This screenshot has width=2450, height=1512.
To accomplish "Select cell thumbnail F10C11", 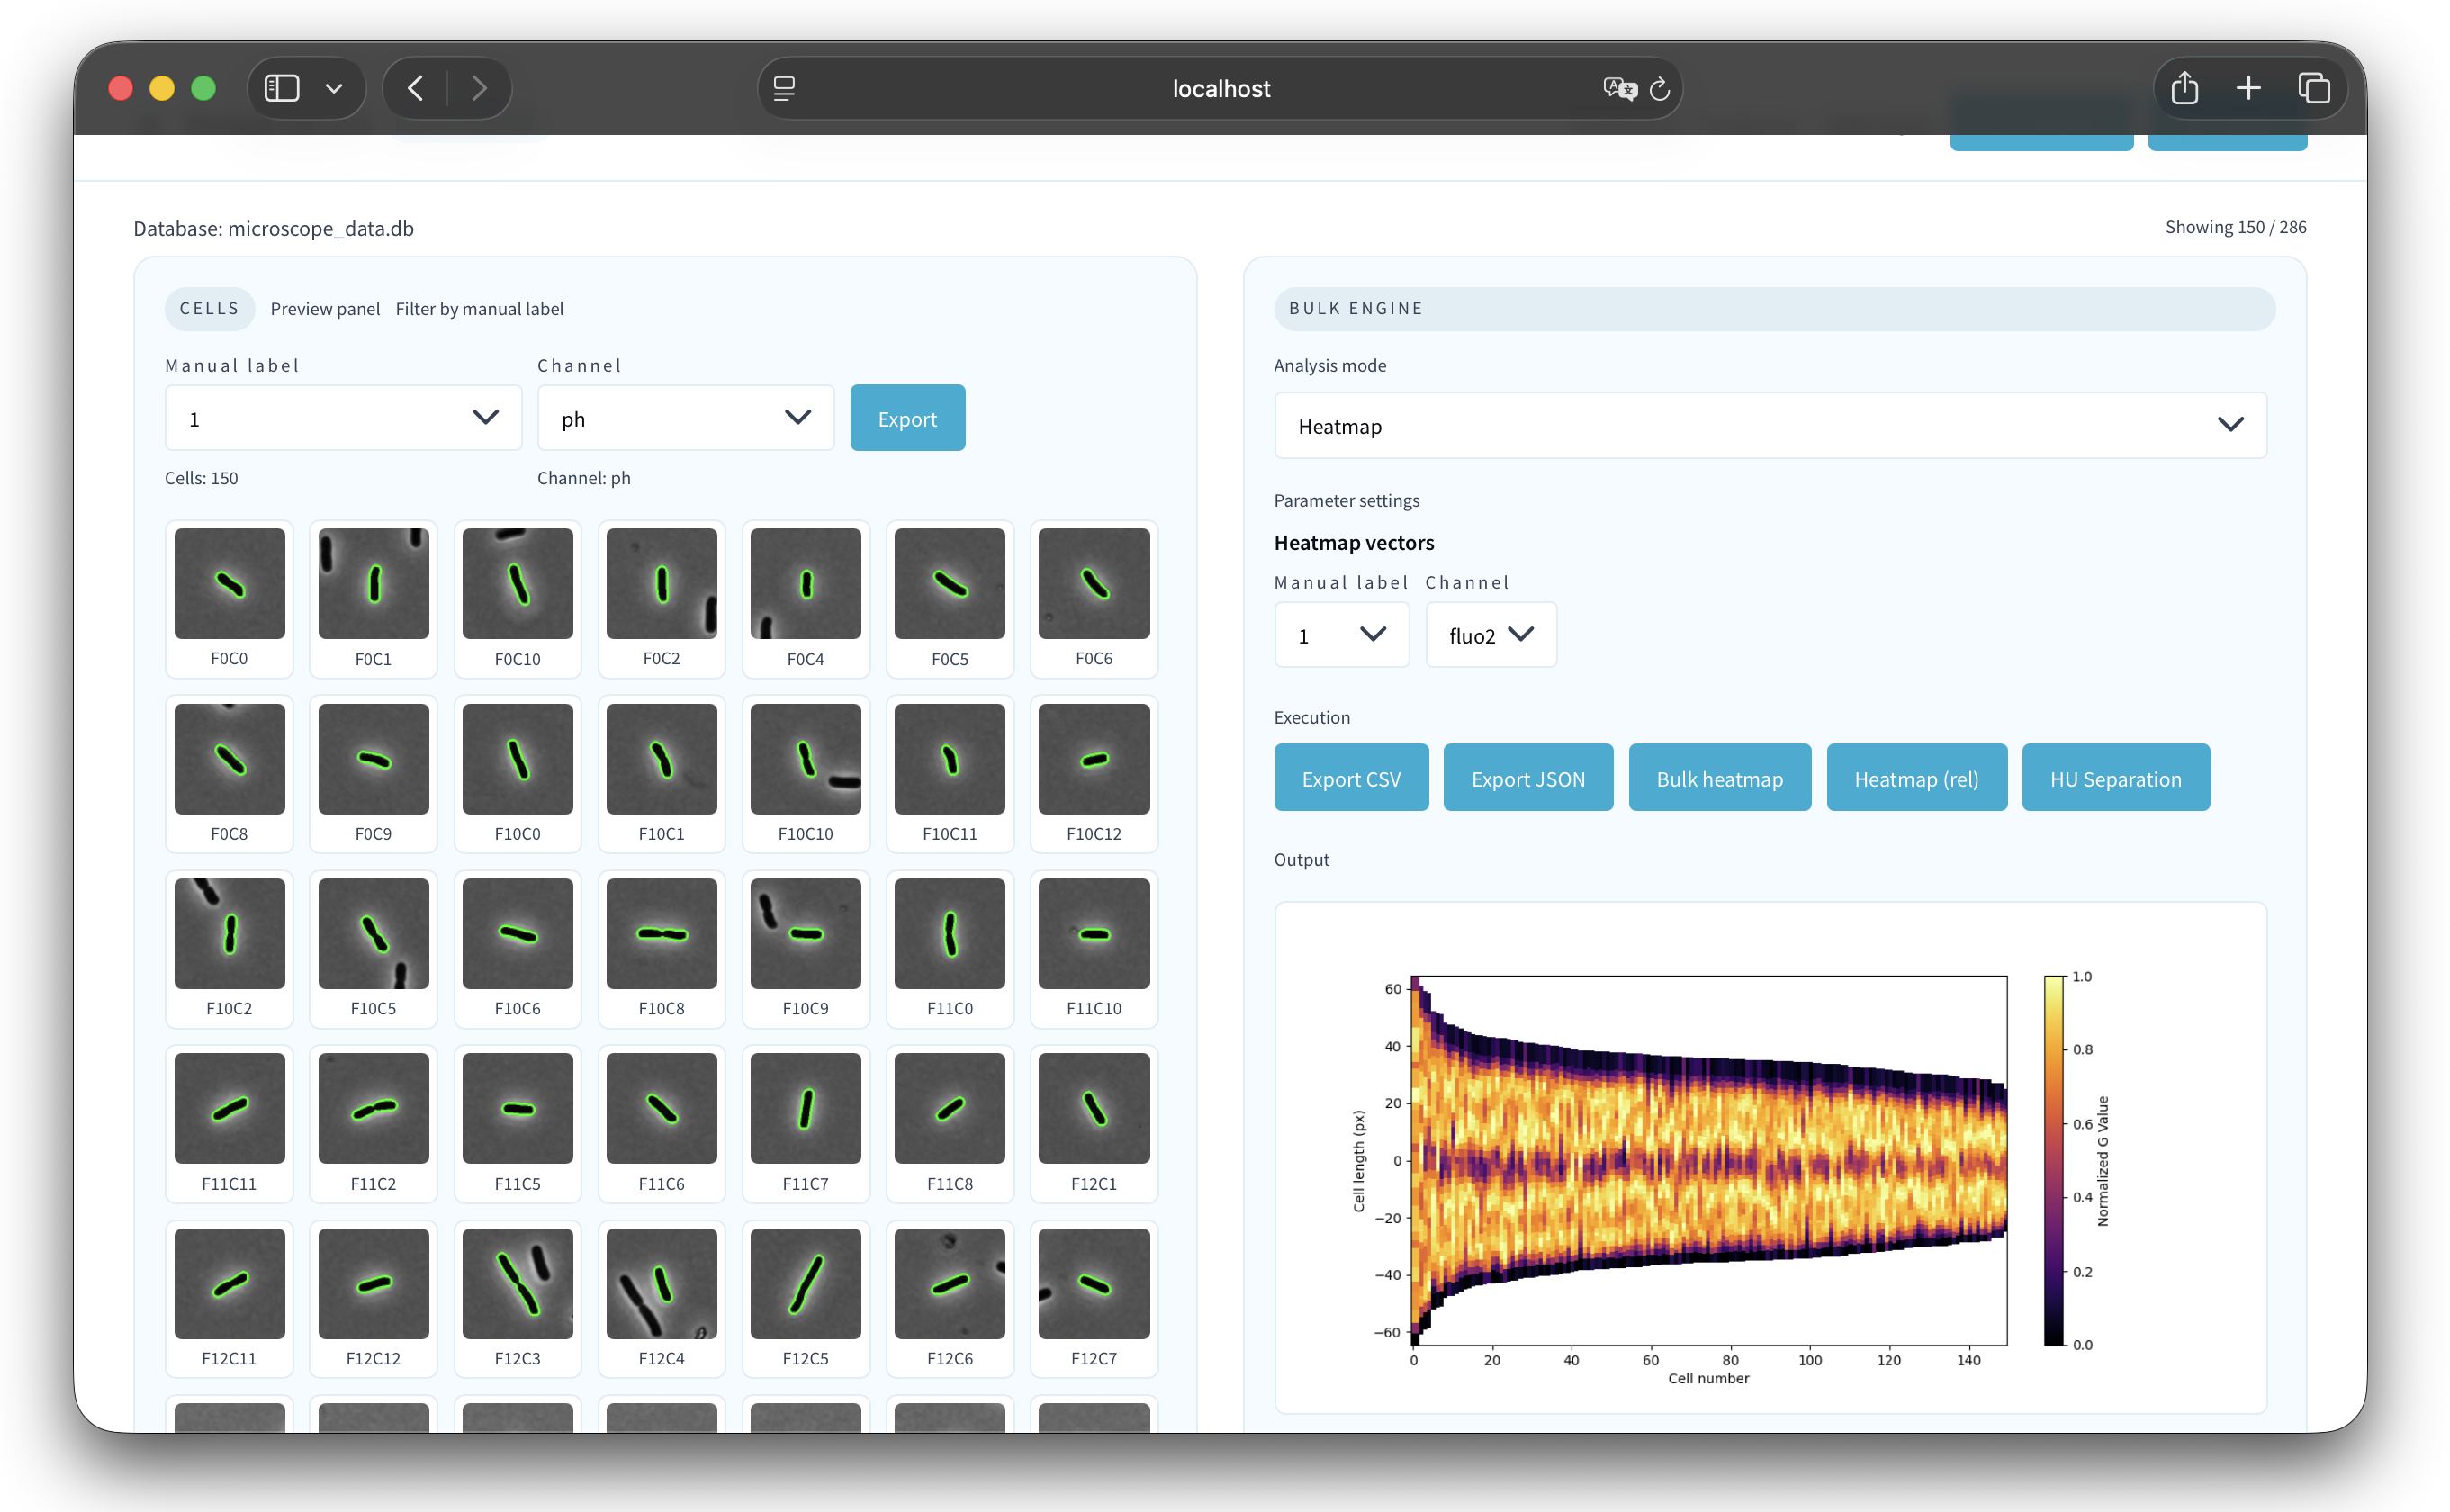I will (949, 774).
